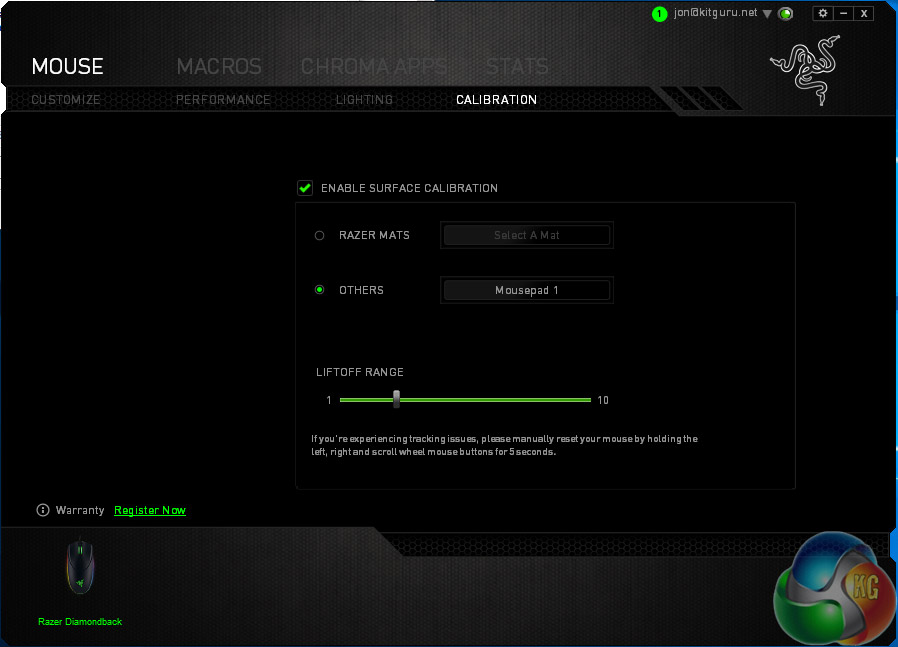Click the LIFTOFF RANGE label

pos(360,372)
